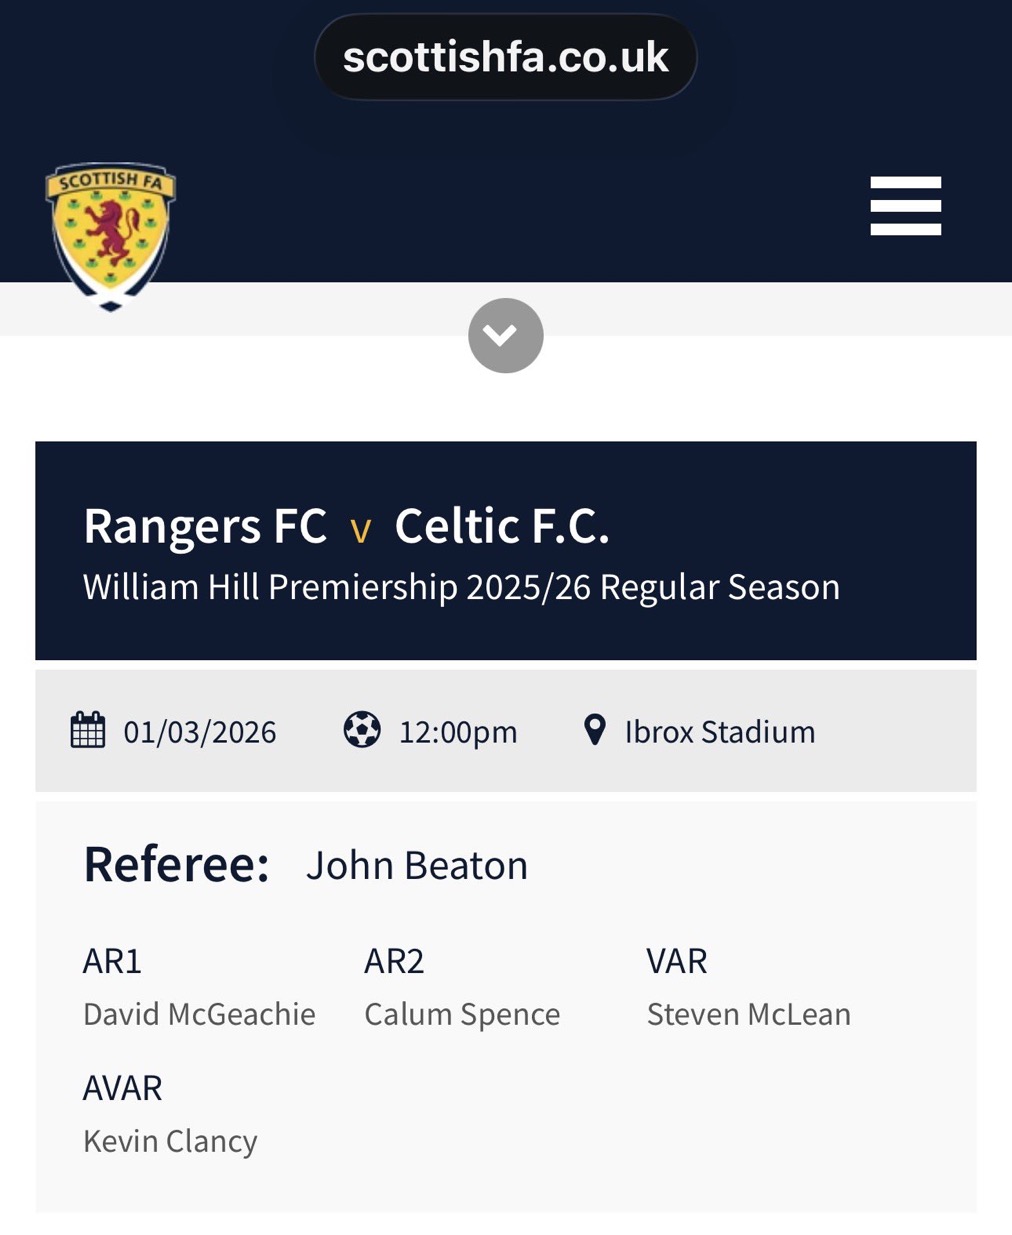
Task: Click AR2 official Calum Spence
Action: pyautogui.click(x=462, y=1014)
